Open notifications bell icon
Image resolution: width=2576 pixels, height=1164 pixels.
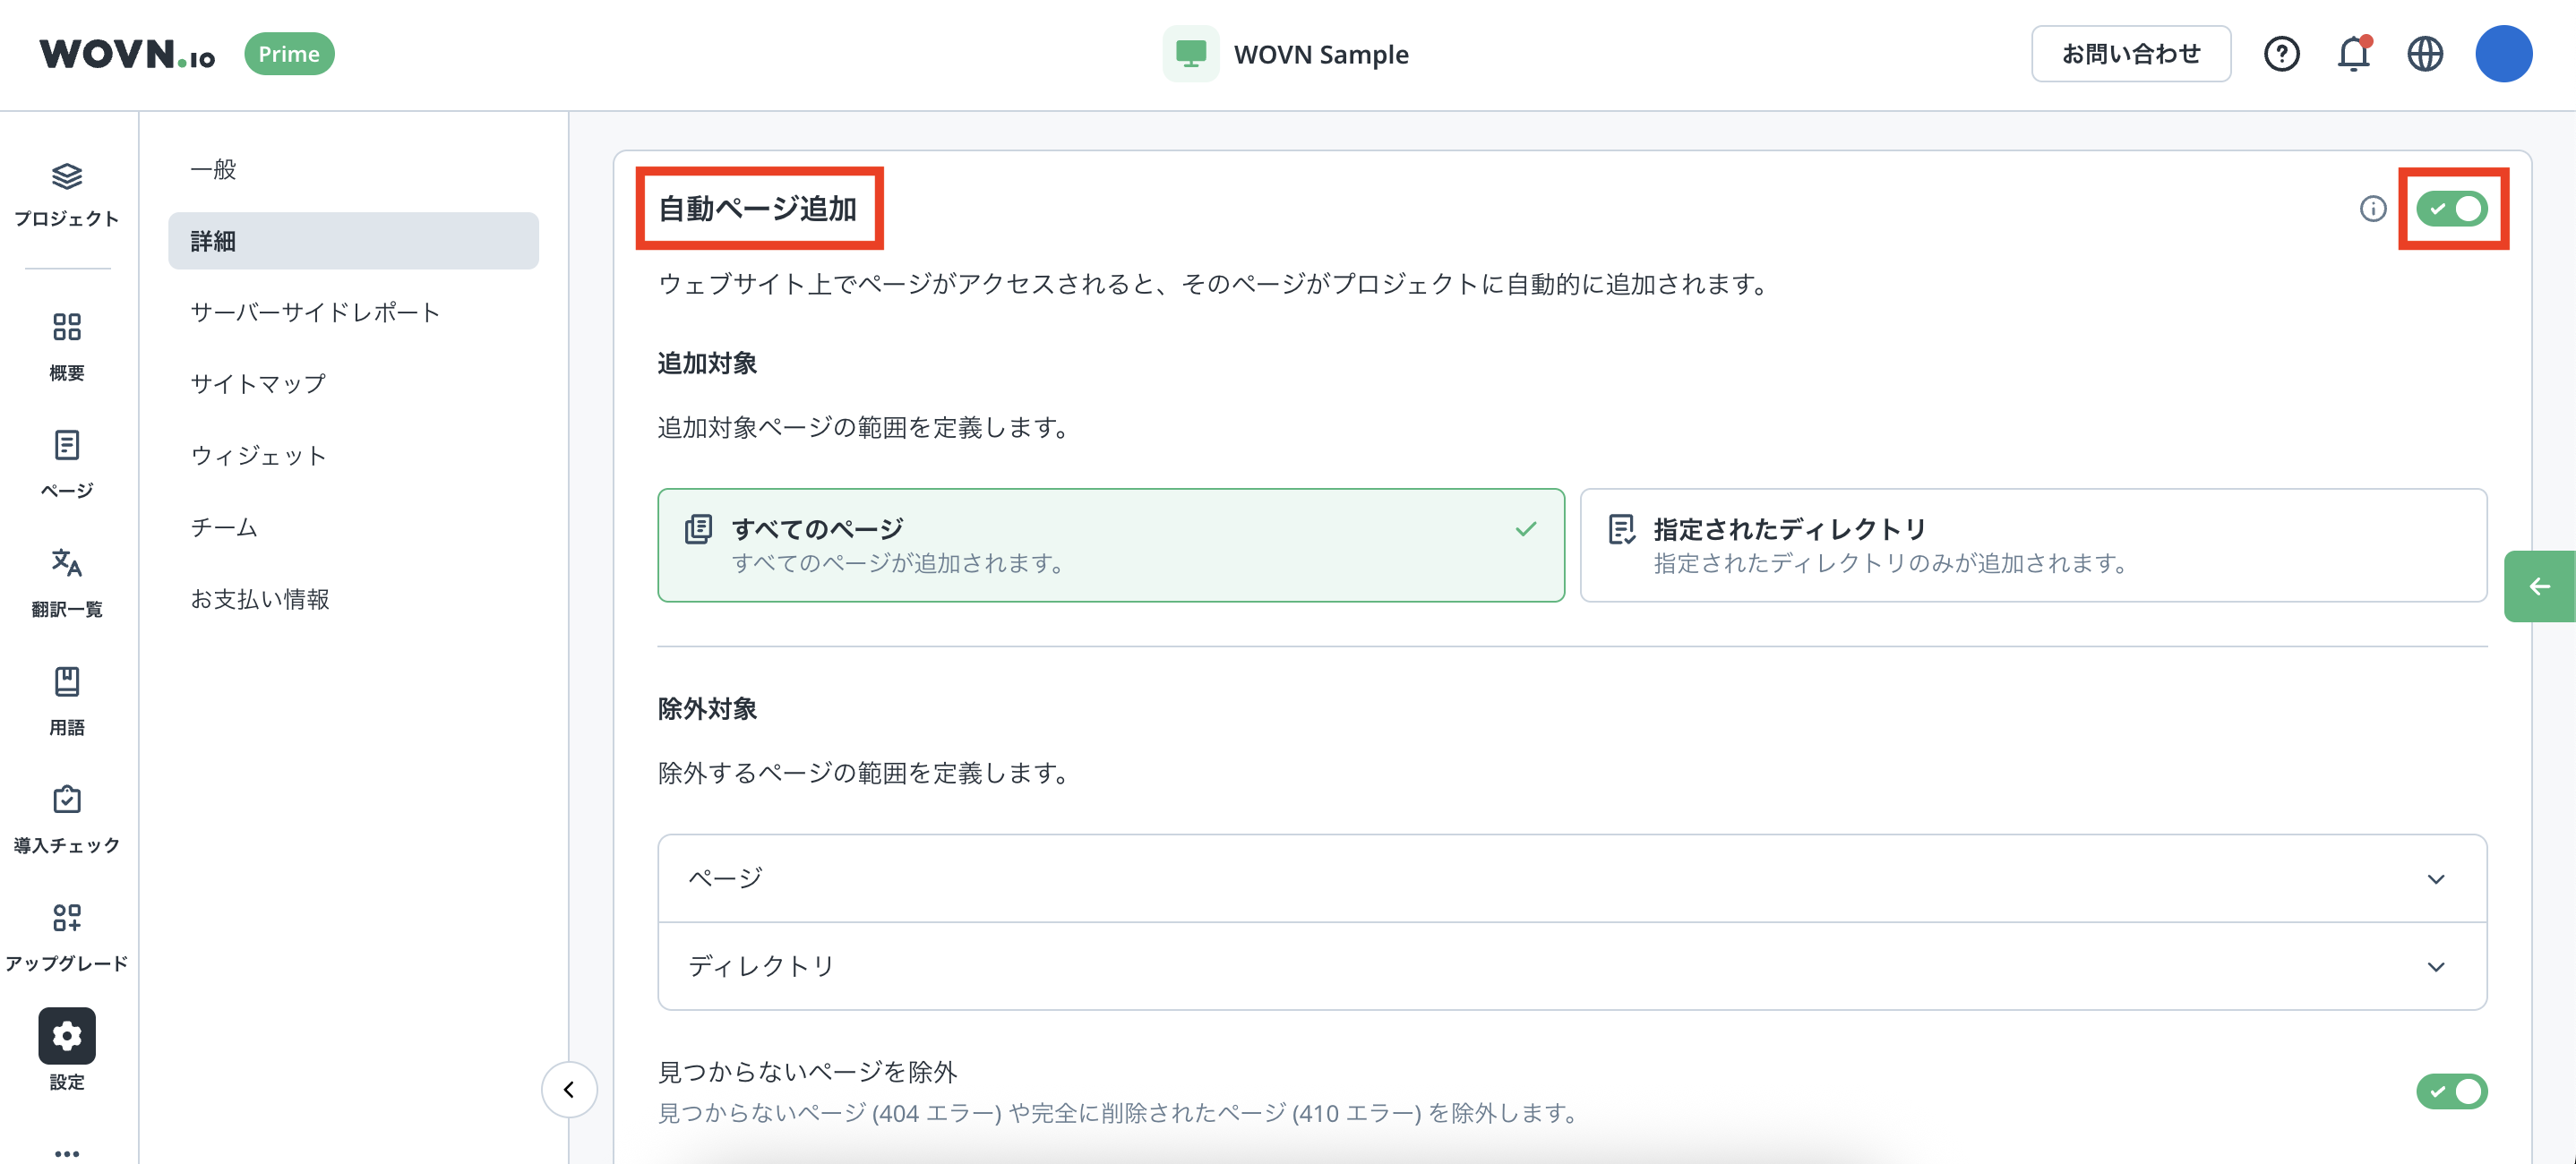tap(2353, 54)
